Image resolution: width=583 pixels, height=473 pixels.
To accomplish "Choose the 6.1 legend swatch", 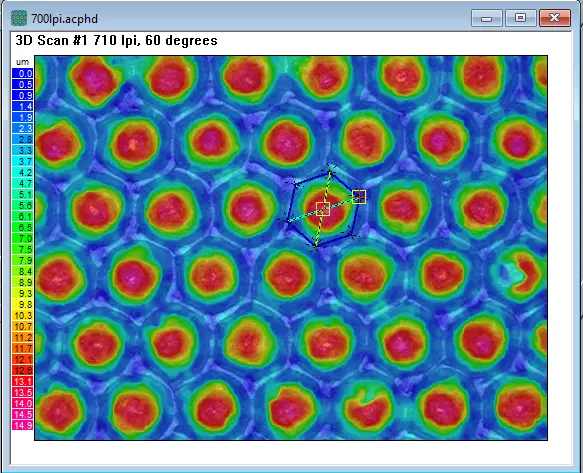I will tap(22, 216).
